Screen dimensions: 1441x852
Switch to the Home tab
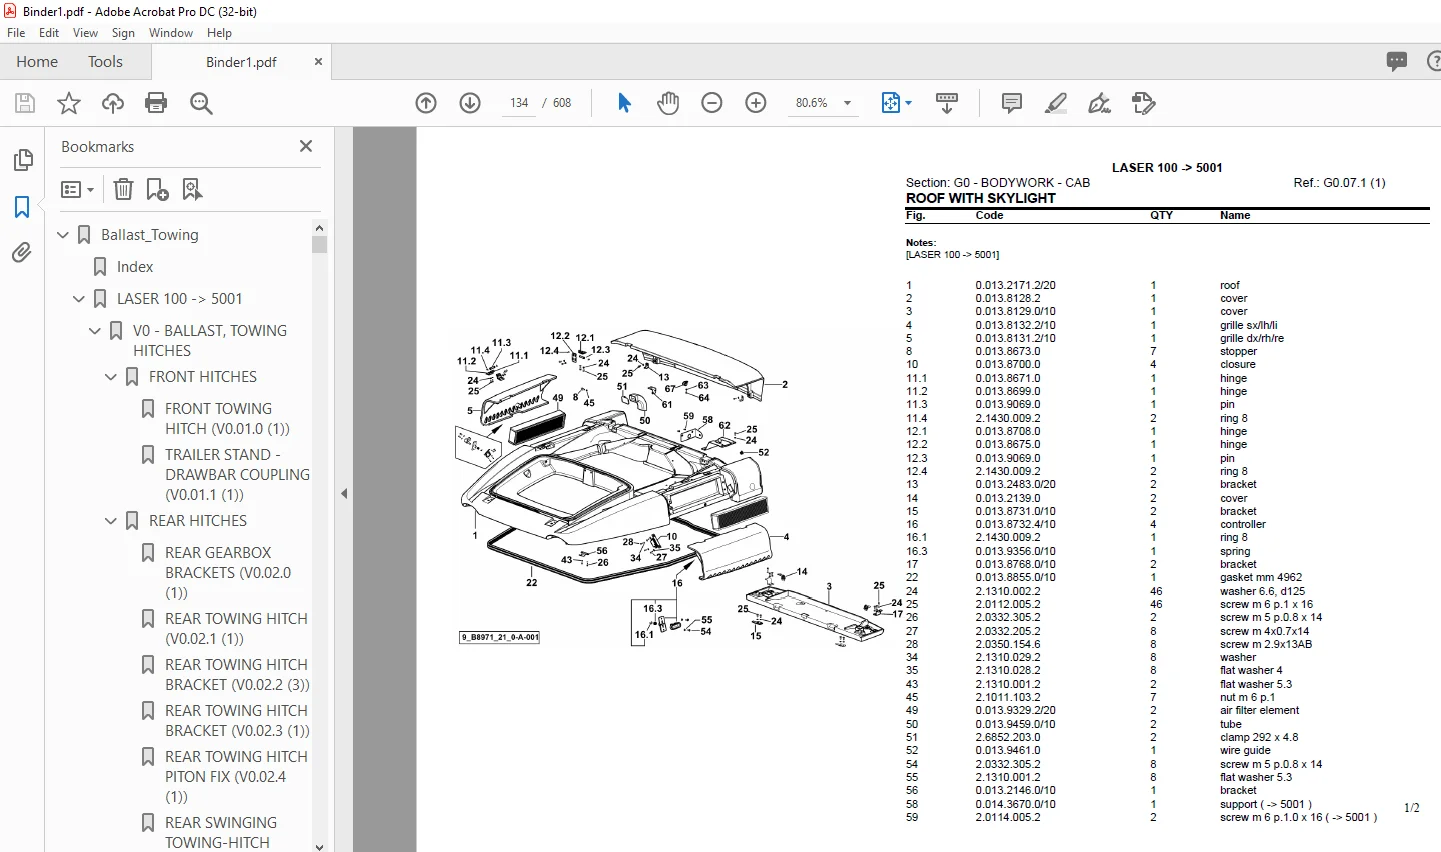pos(37,61)
